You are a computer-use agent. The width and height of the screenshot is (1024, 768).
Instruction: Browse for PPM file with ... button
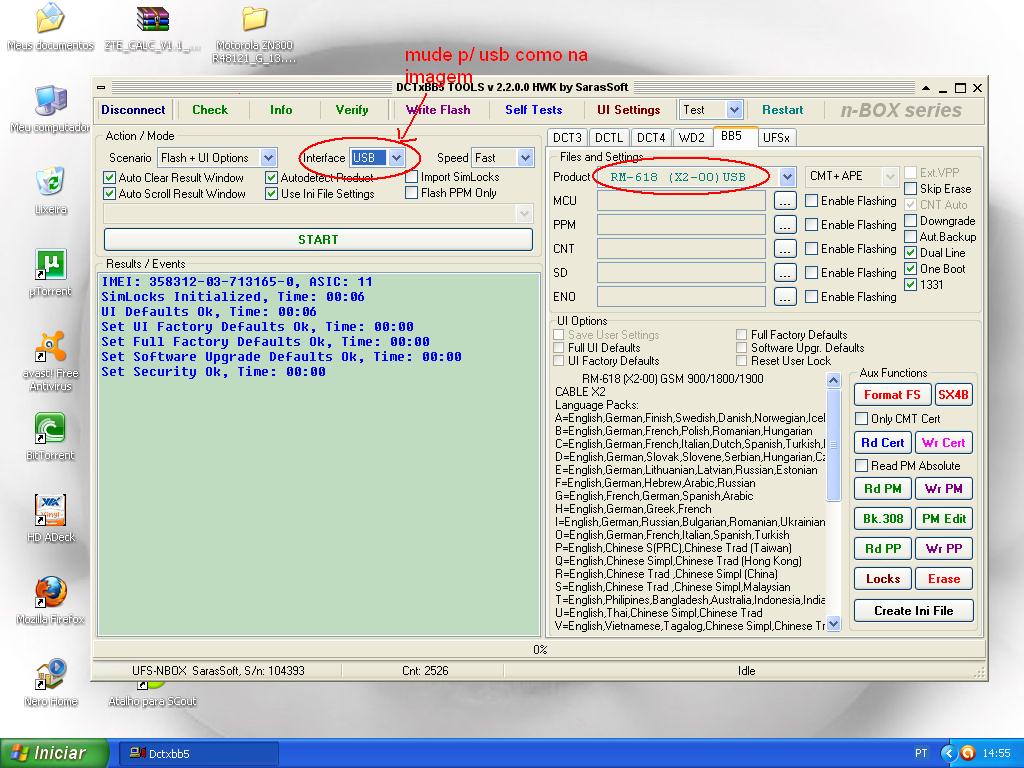tap(784, 225)
